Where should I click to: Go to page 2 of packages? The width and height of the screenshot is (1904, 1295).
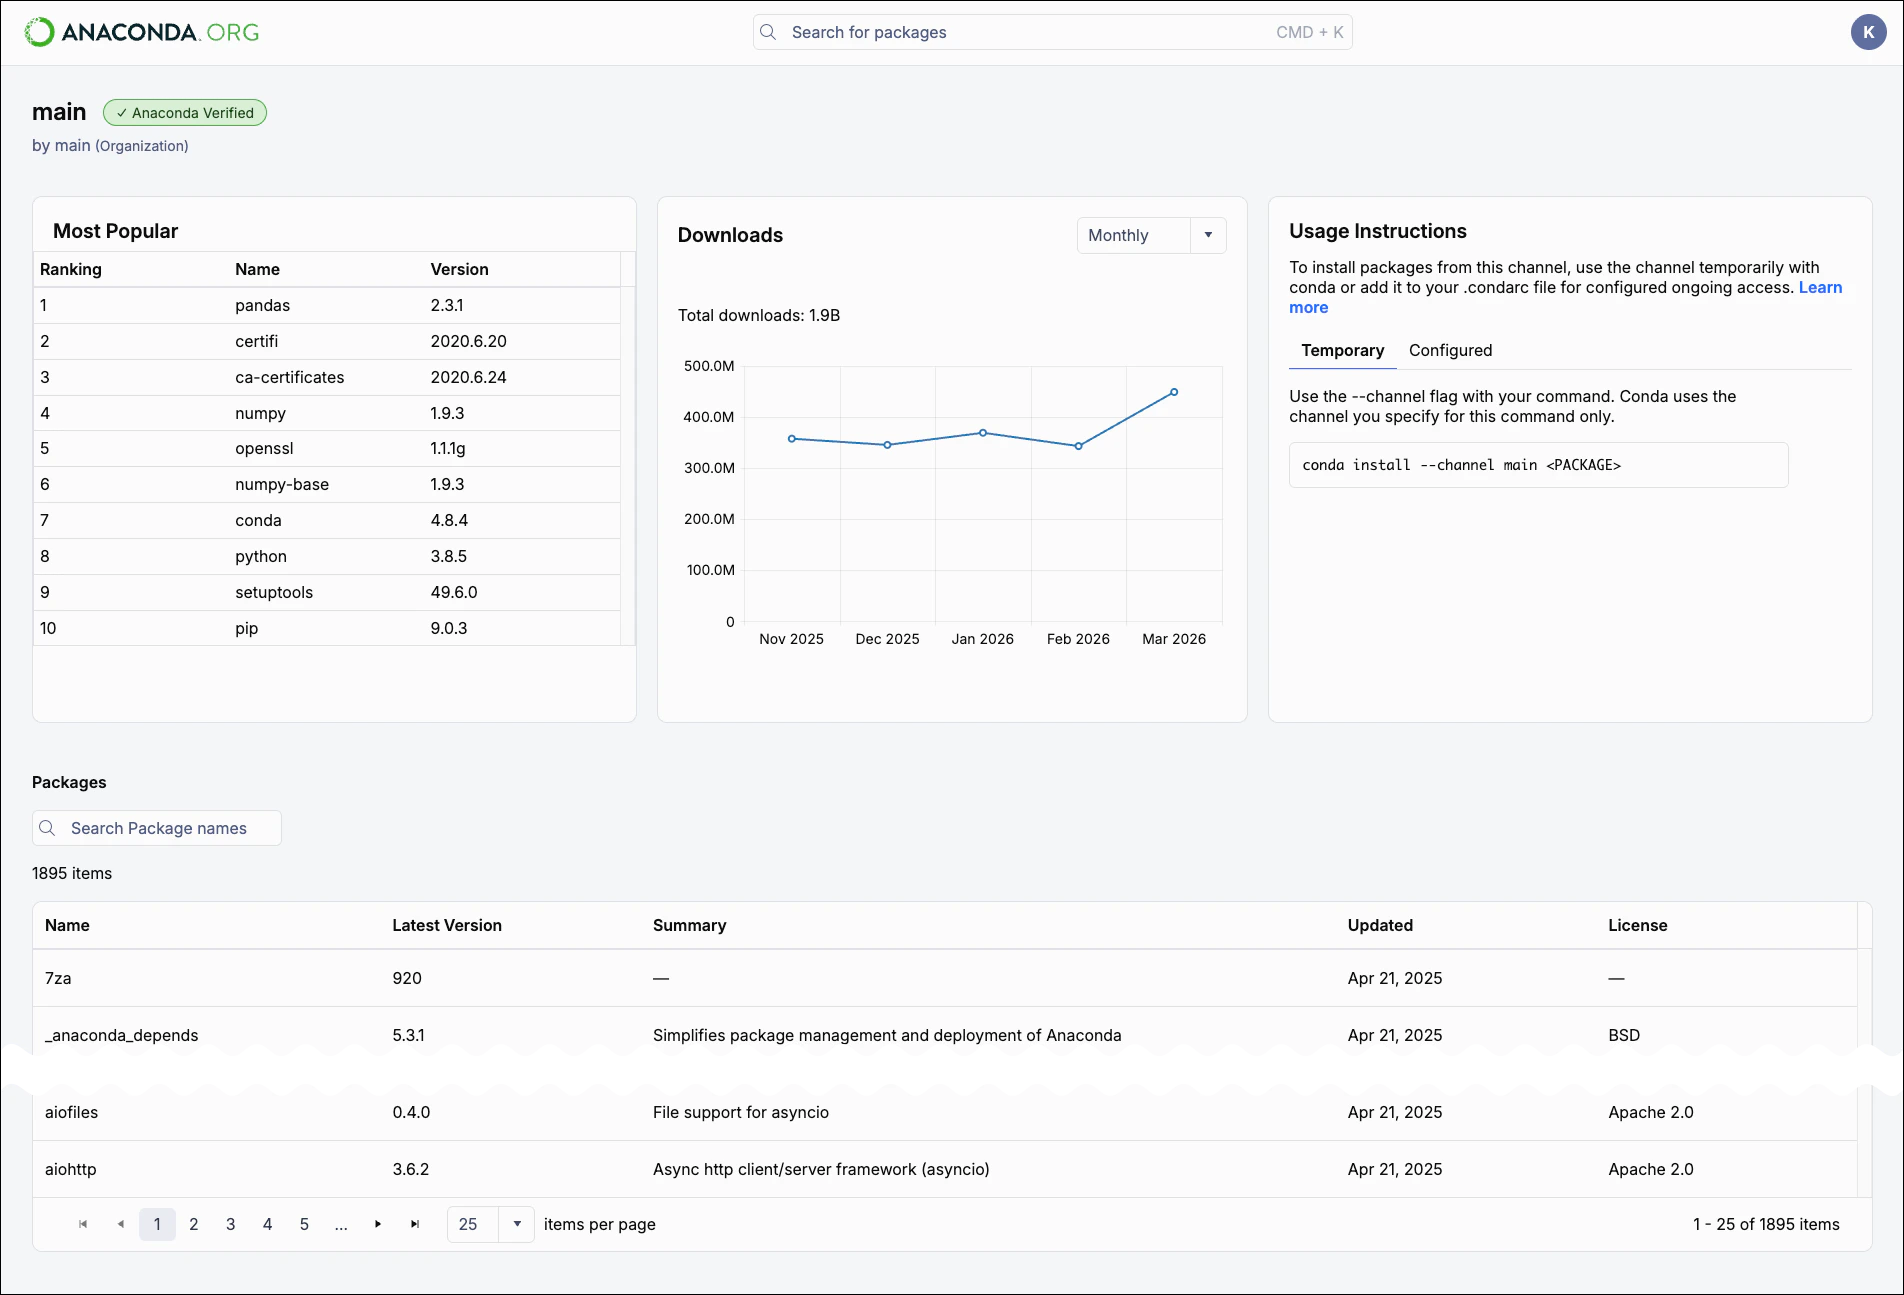tap(194, 1224)
